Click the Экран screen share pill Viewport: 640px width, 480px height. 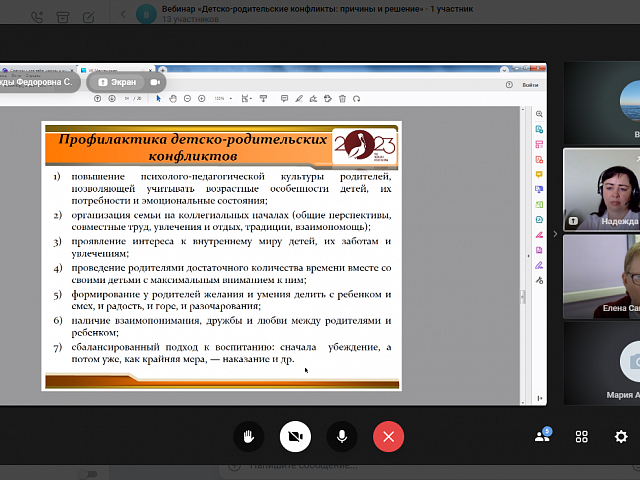(x=118, y=82)
